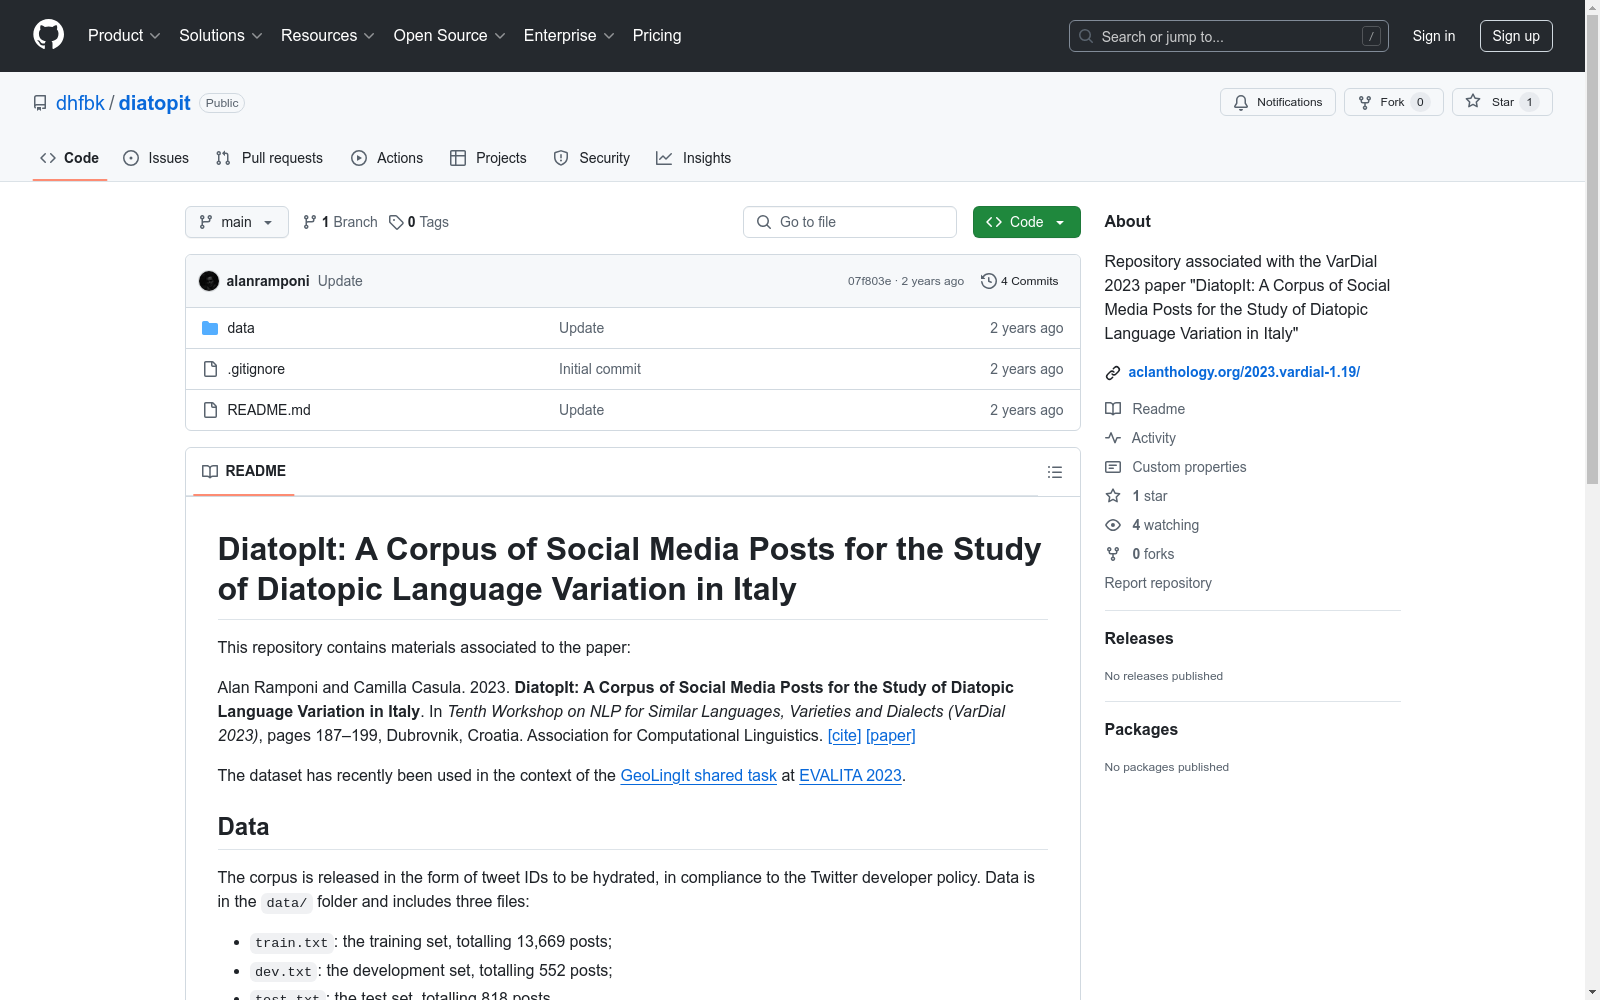Viewport: 1600px width, 1000px height.
Task: Open the Actions tab
Action: click(387, 158)
